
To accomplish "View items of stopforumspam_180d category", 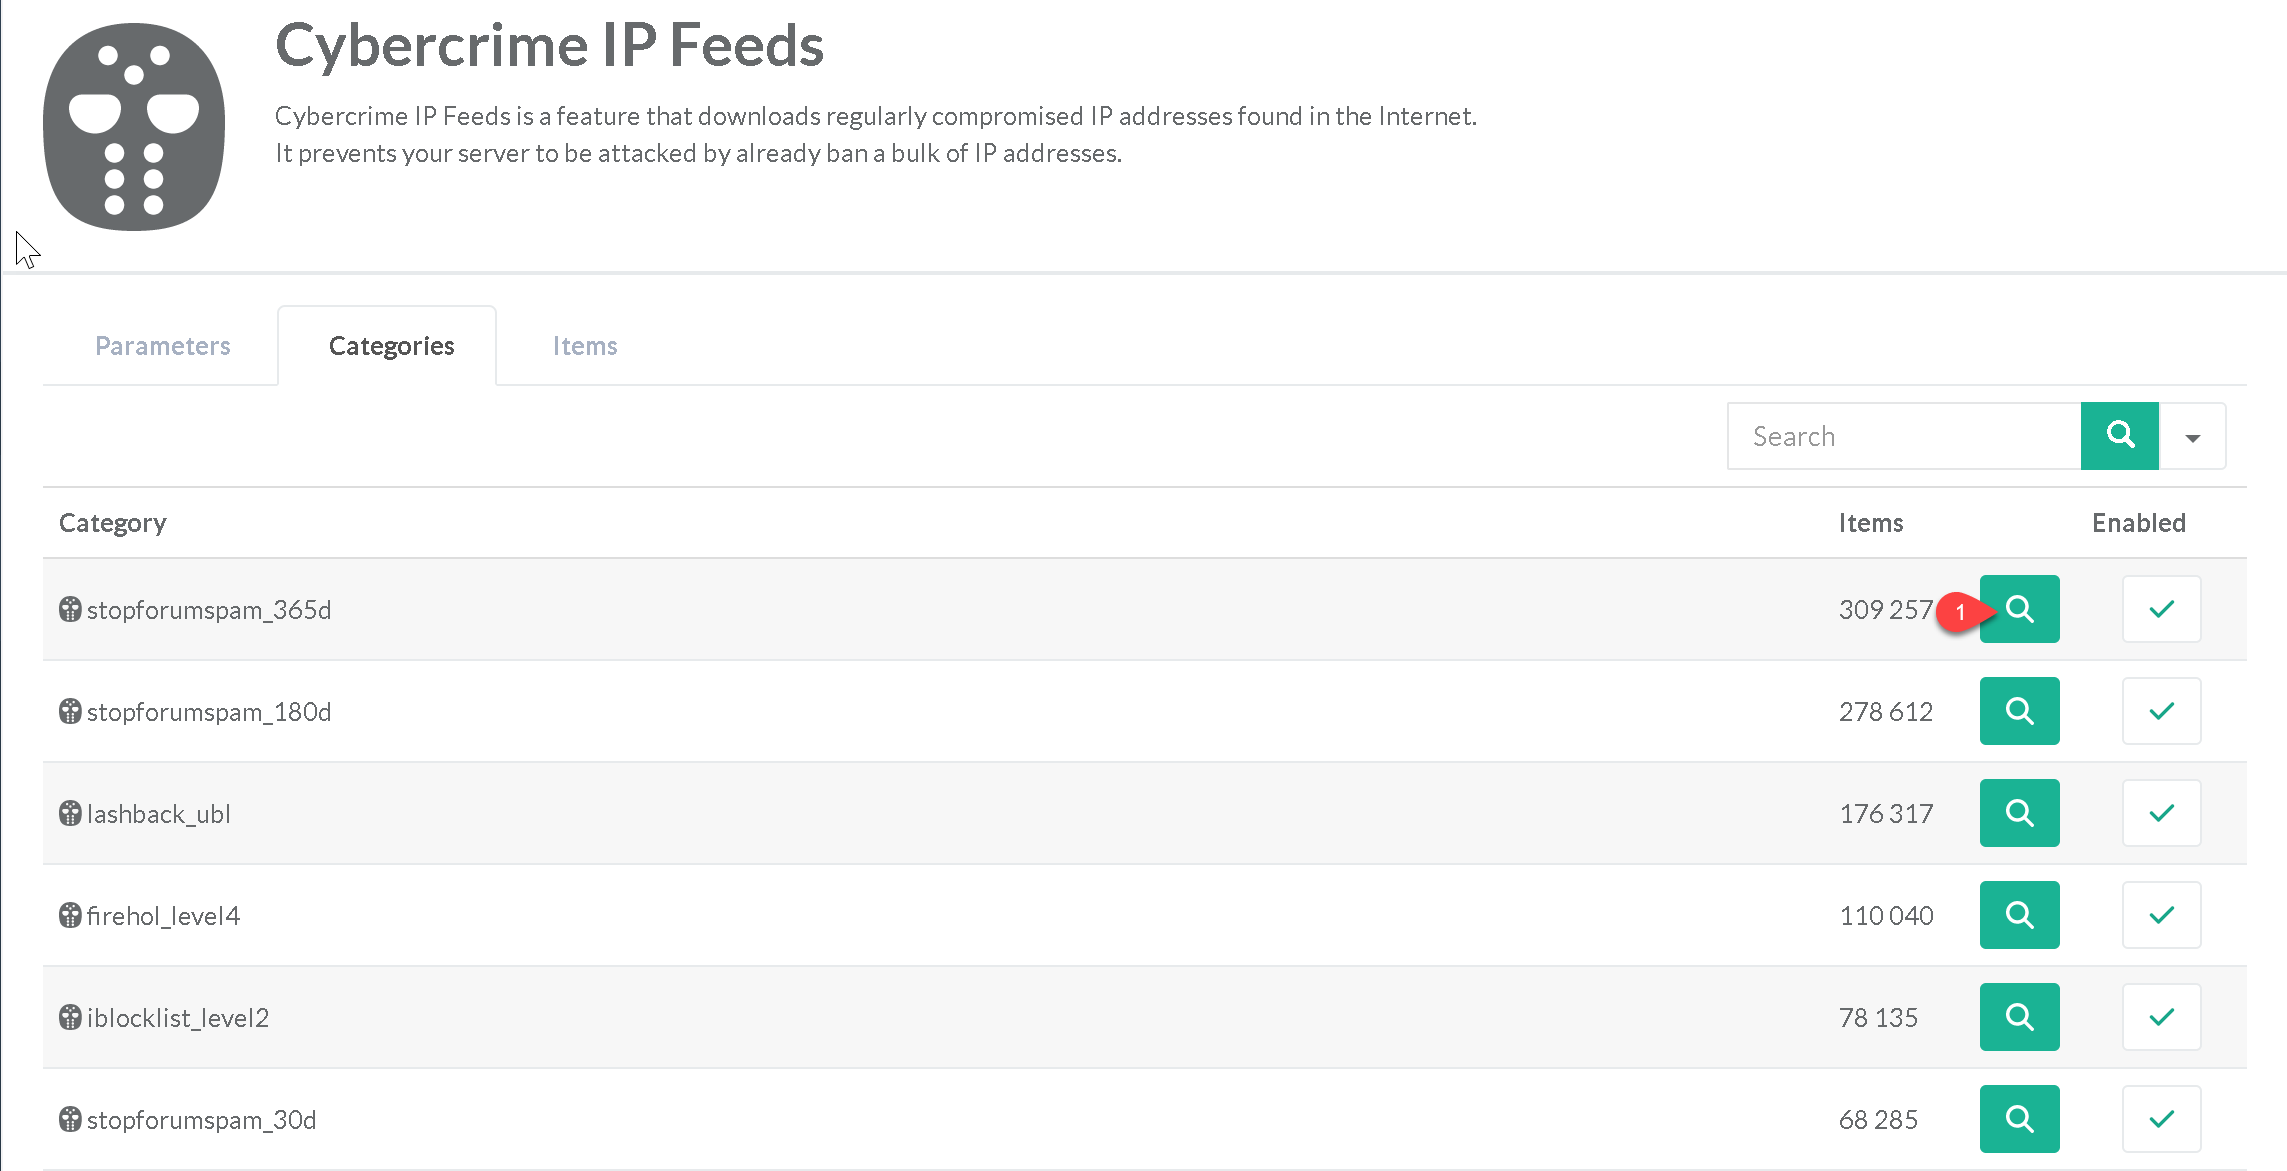I will pyautogui.click(x=2019, y=711).
